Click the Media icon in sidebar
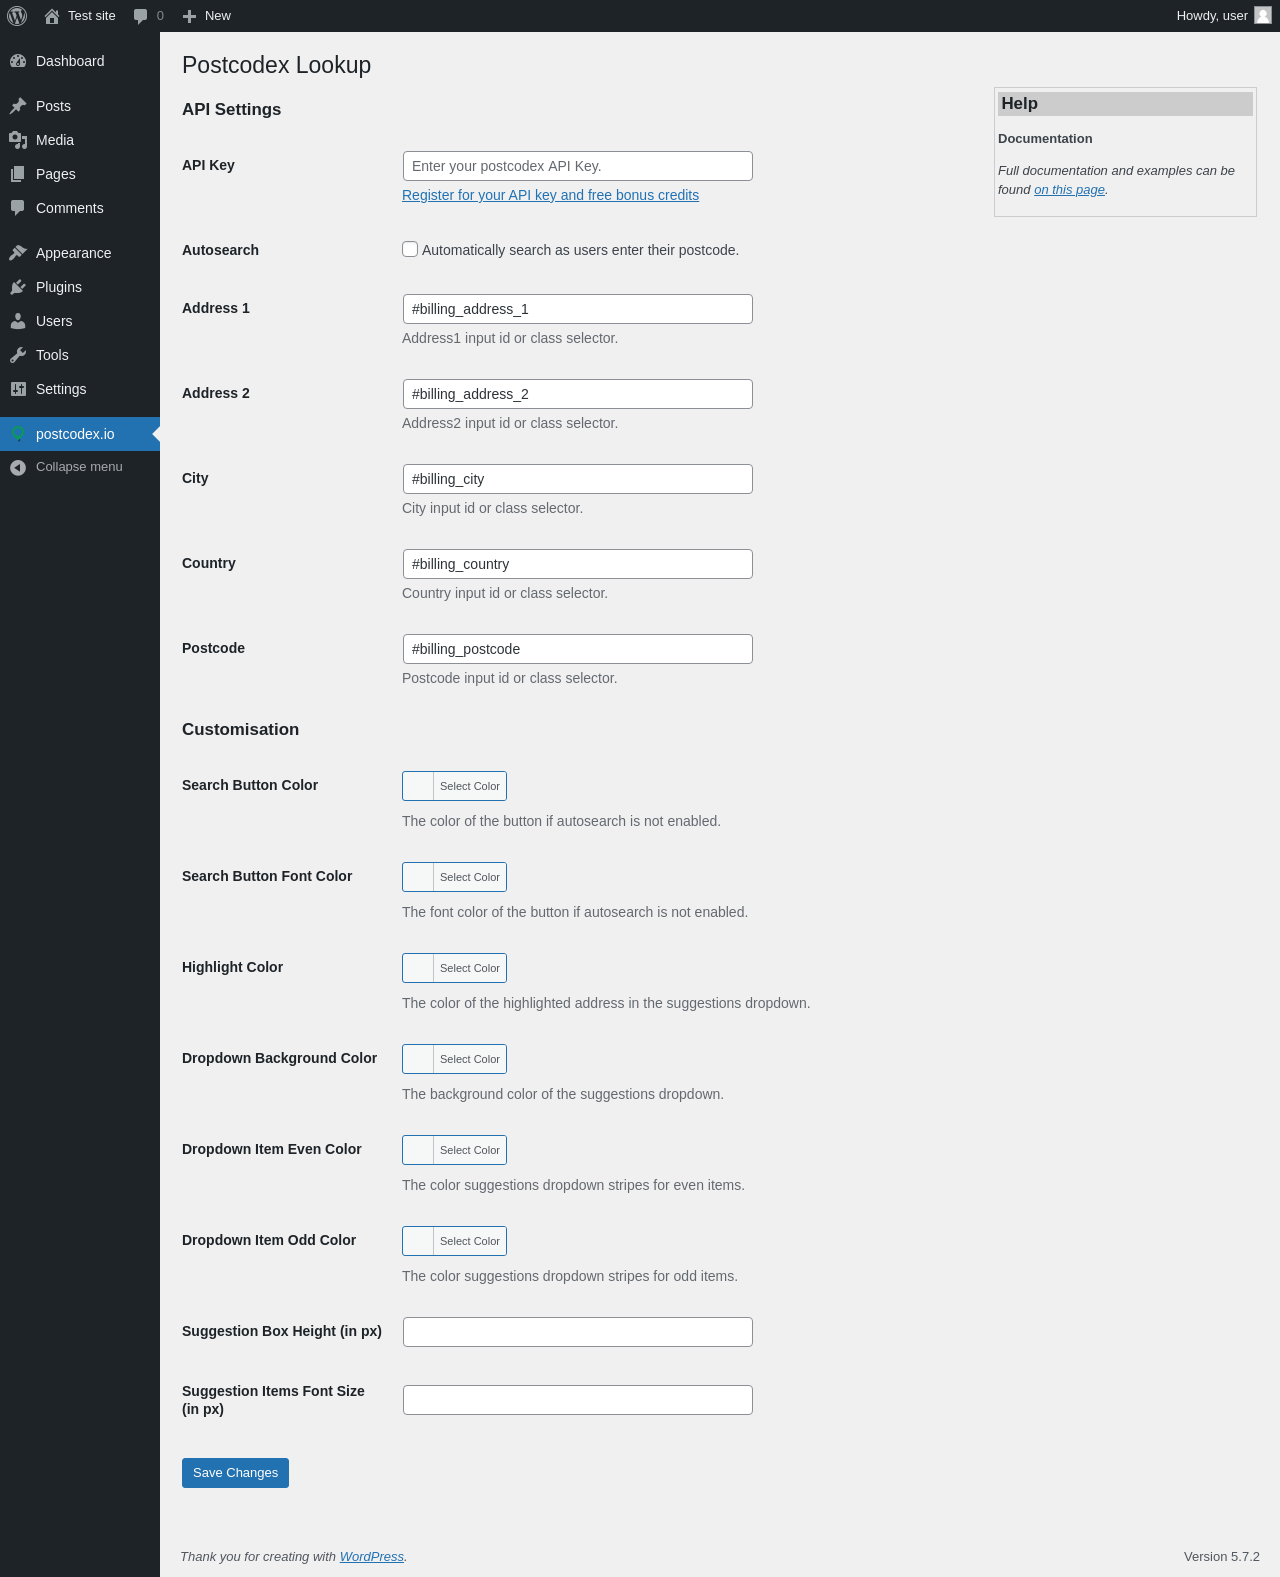The width and height of the screenshot is (1280, 1577). tap(18, 140)
